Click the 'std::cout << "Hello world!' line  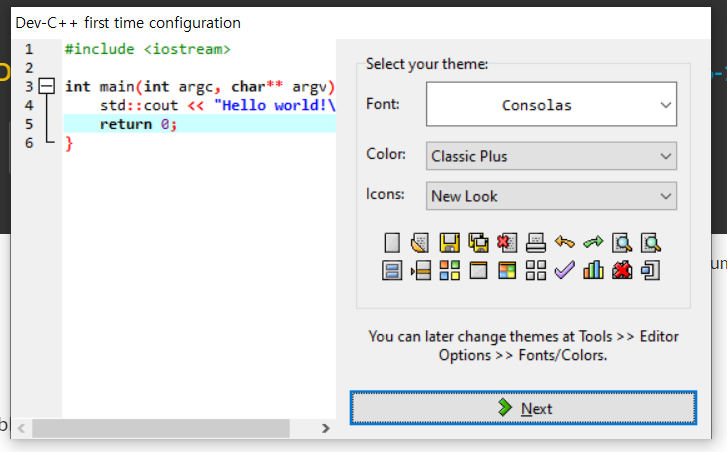(x=217, y=105)
